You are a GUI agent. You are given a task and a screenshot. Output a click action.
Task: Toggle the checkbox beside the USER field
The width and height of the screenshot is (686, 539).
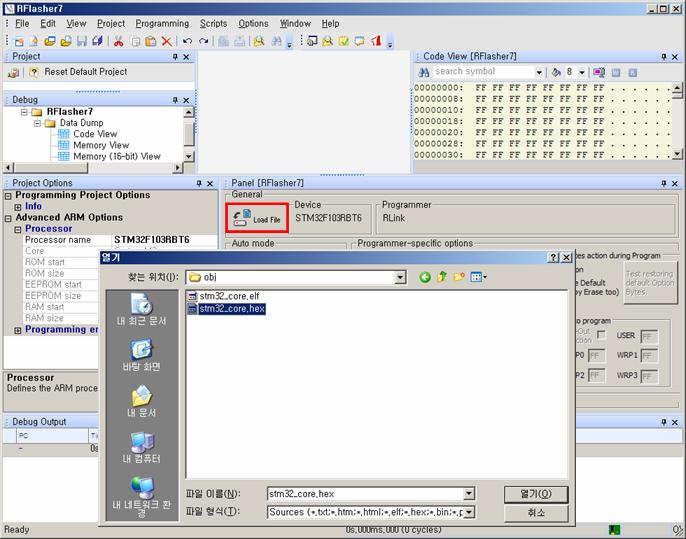coord(601,335)
